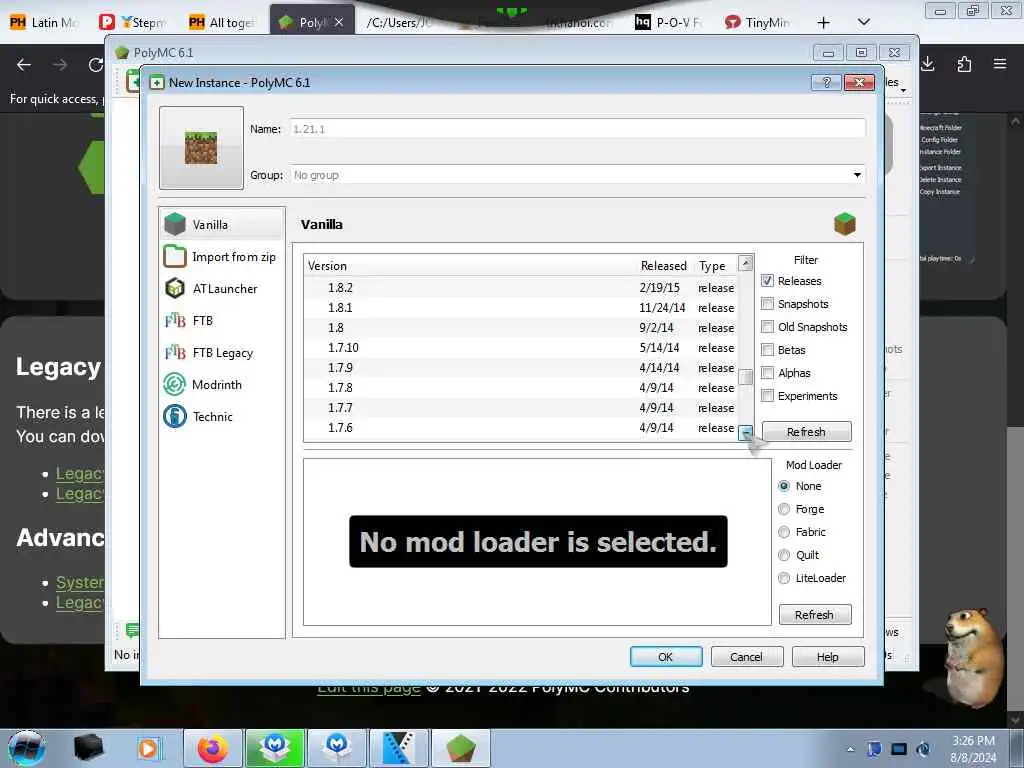Screen dimensions: 1024x768
Task: Enable the Alphas filter
Action: click(767, 373)
